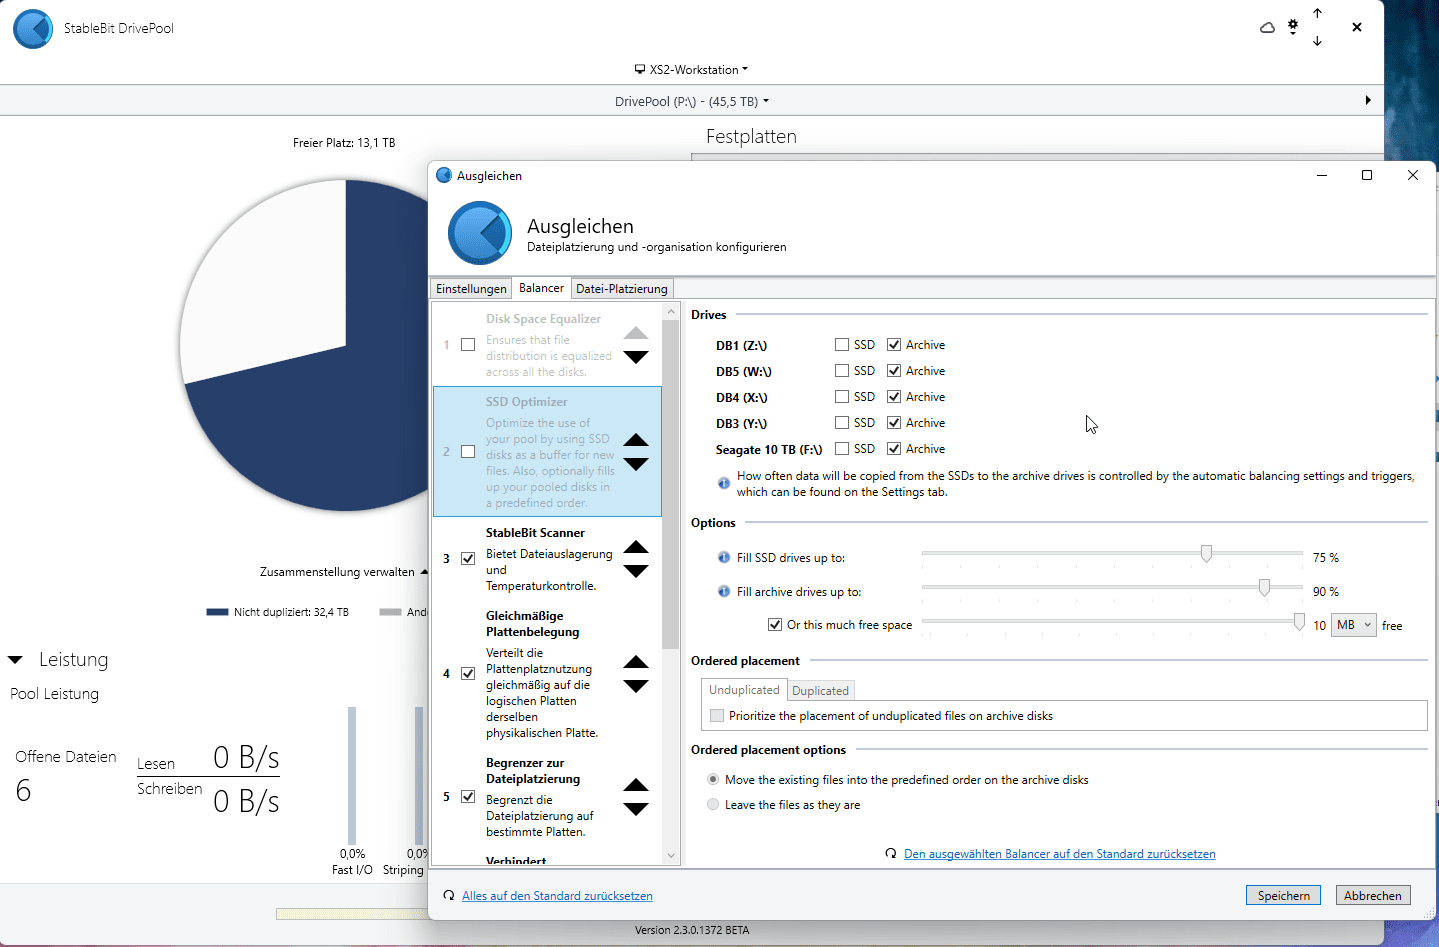Click the up arrow in DrivePool header

pos(1317,14)
